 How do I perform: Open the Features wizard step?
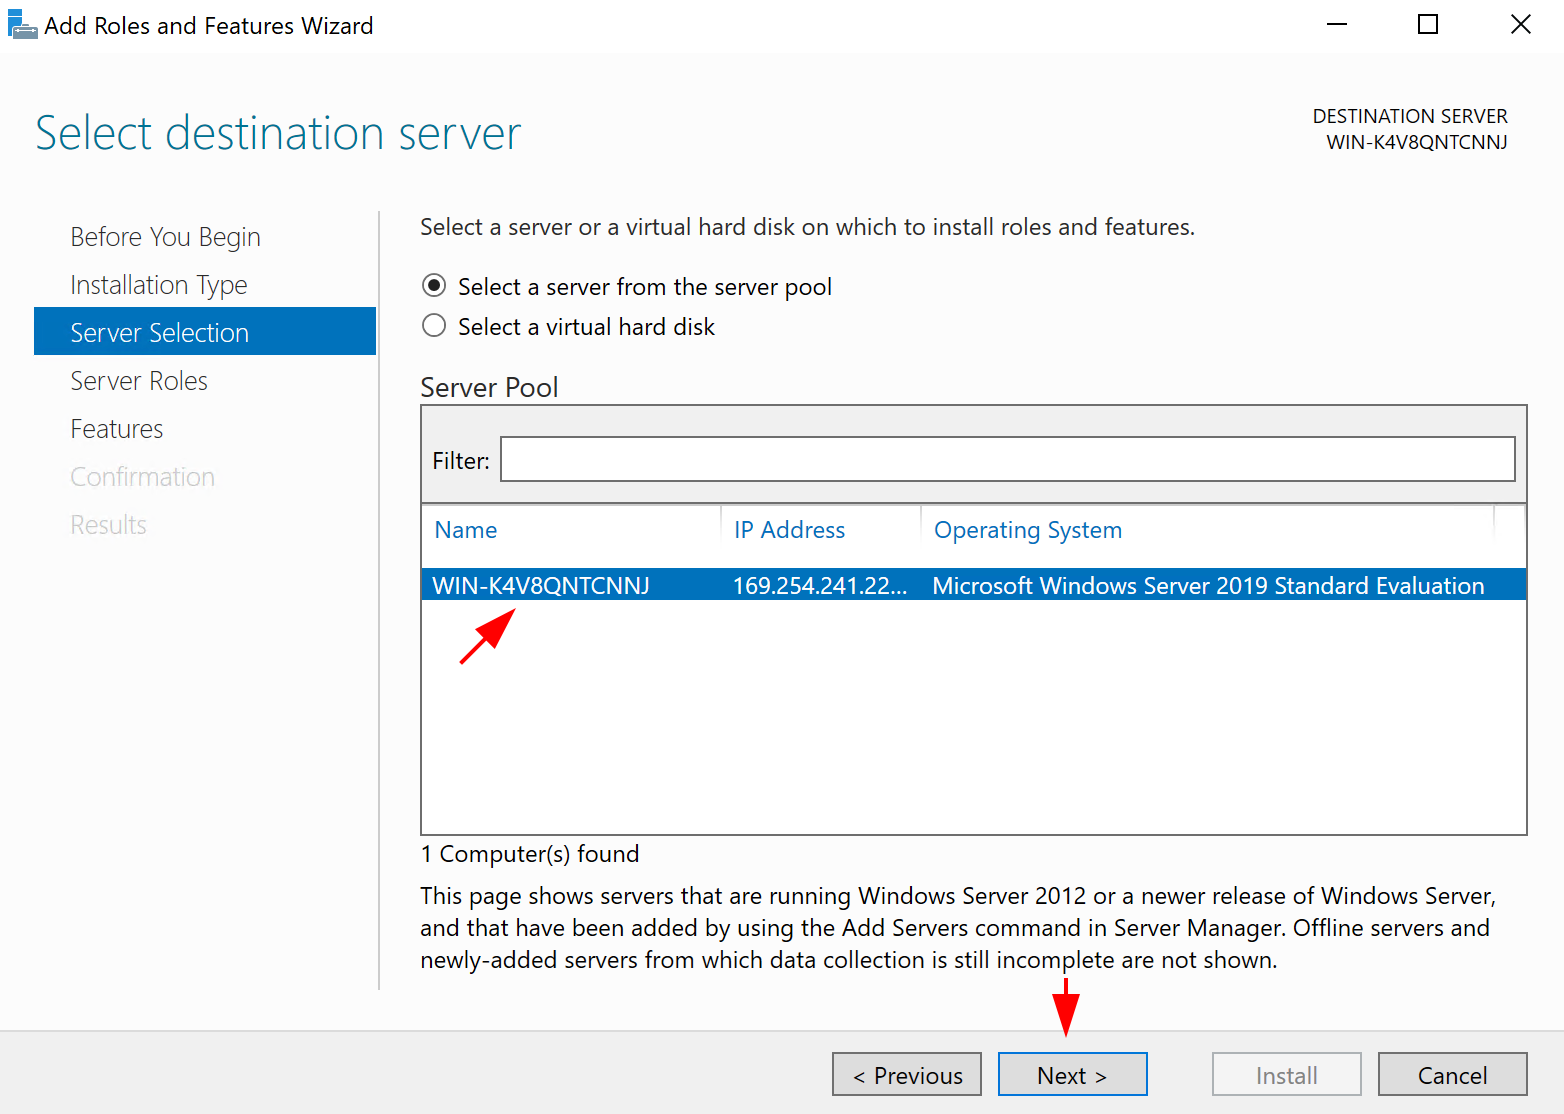point(116,428)
